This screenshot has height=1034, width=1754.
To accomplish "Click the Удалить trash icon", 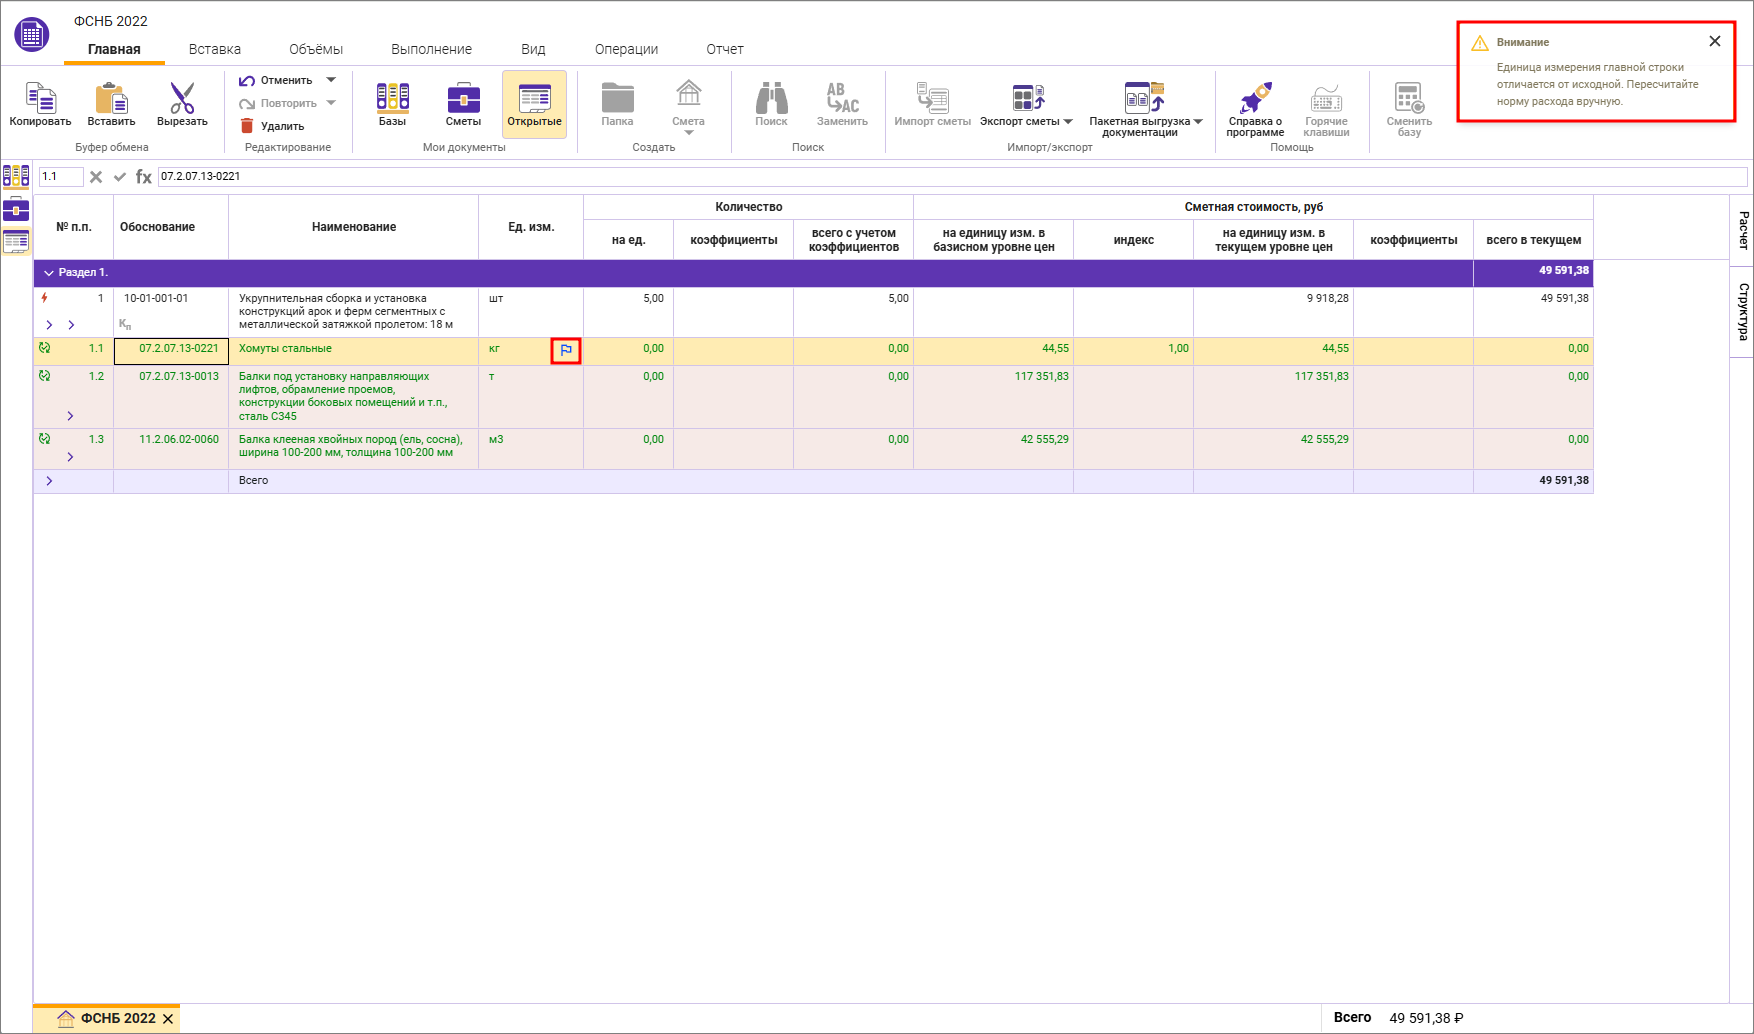I will 247,126.
